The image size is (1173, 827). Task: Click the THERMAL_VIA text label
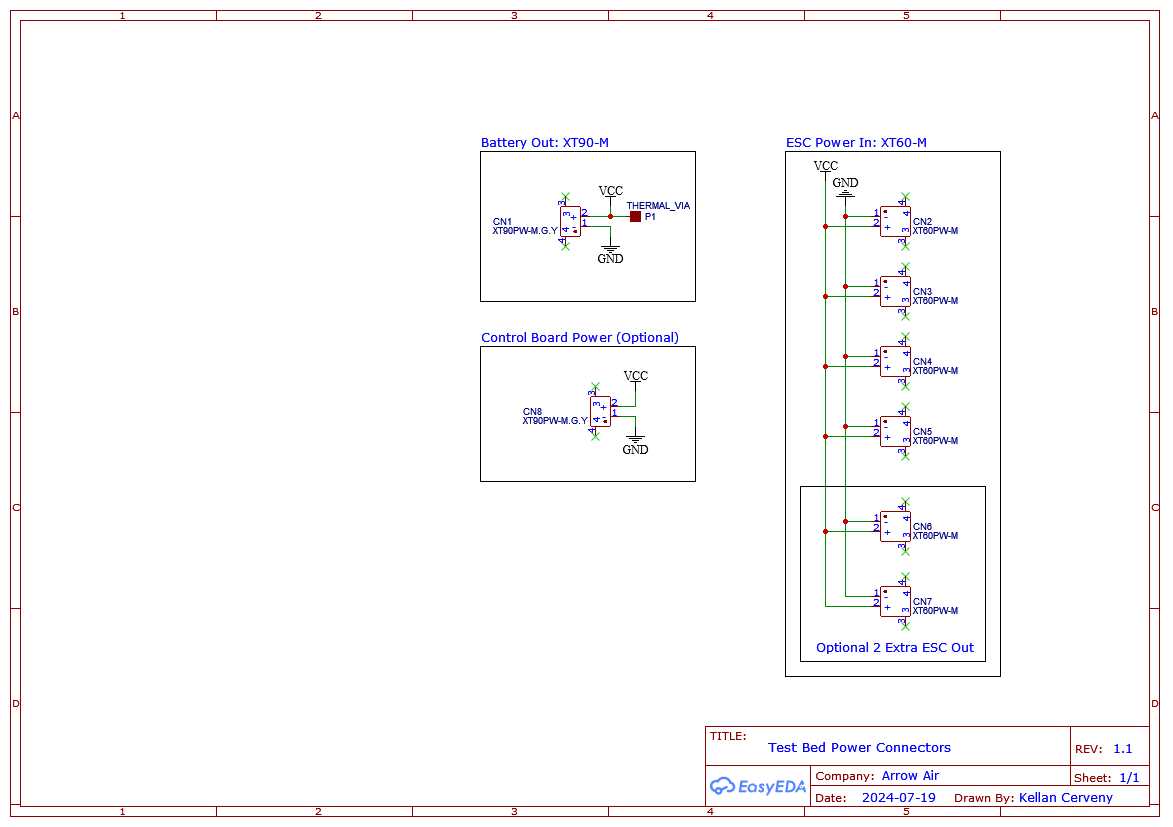[x=658, y=206]
